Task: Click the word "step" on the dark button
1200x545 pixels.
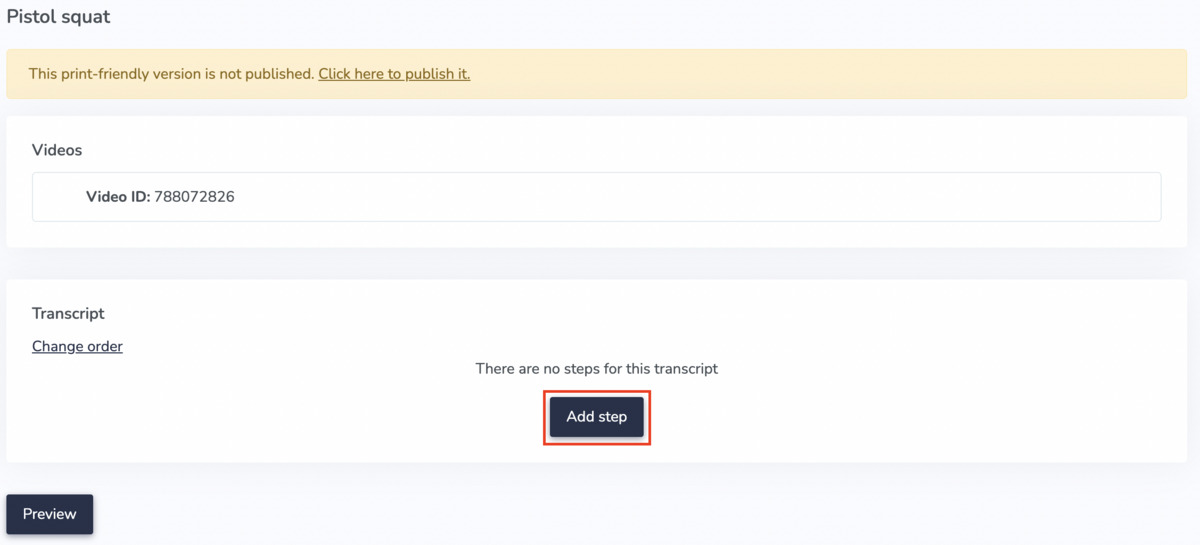Action: 614,417
